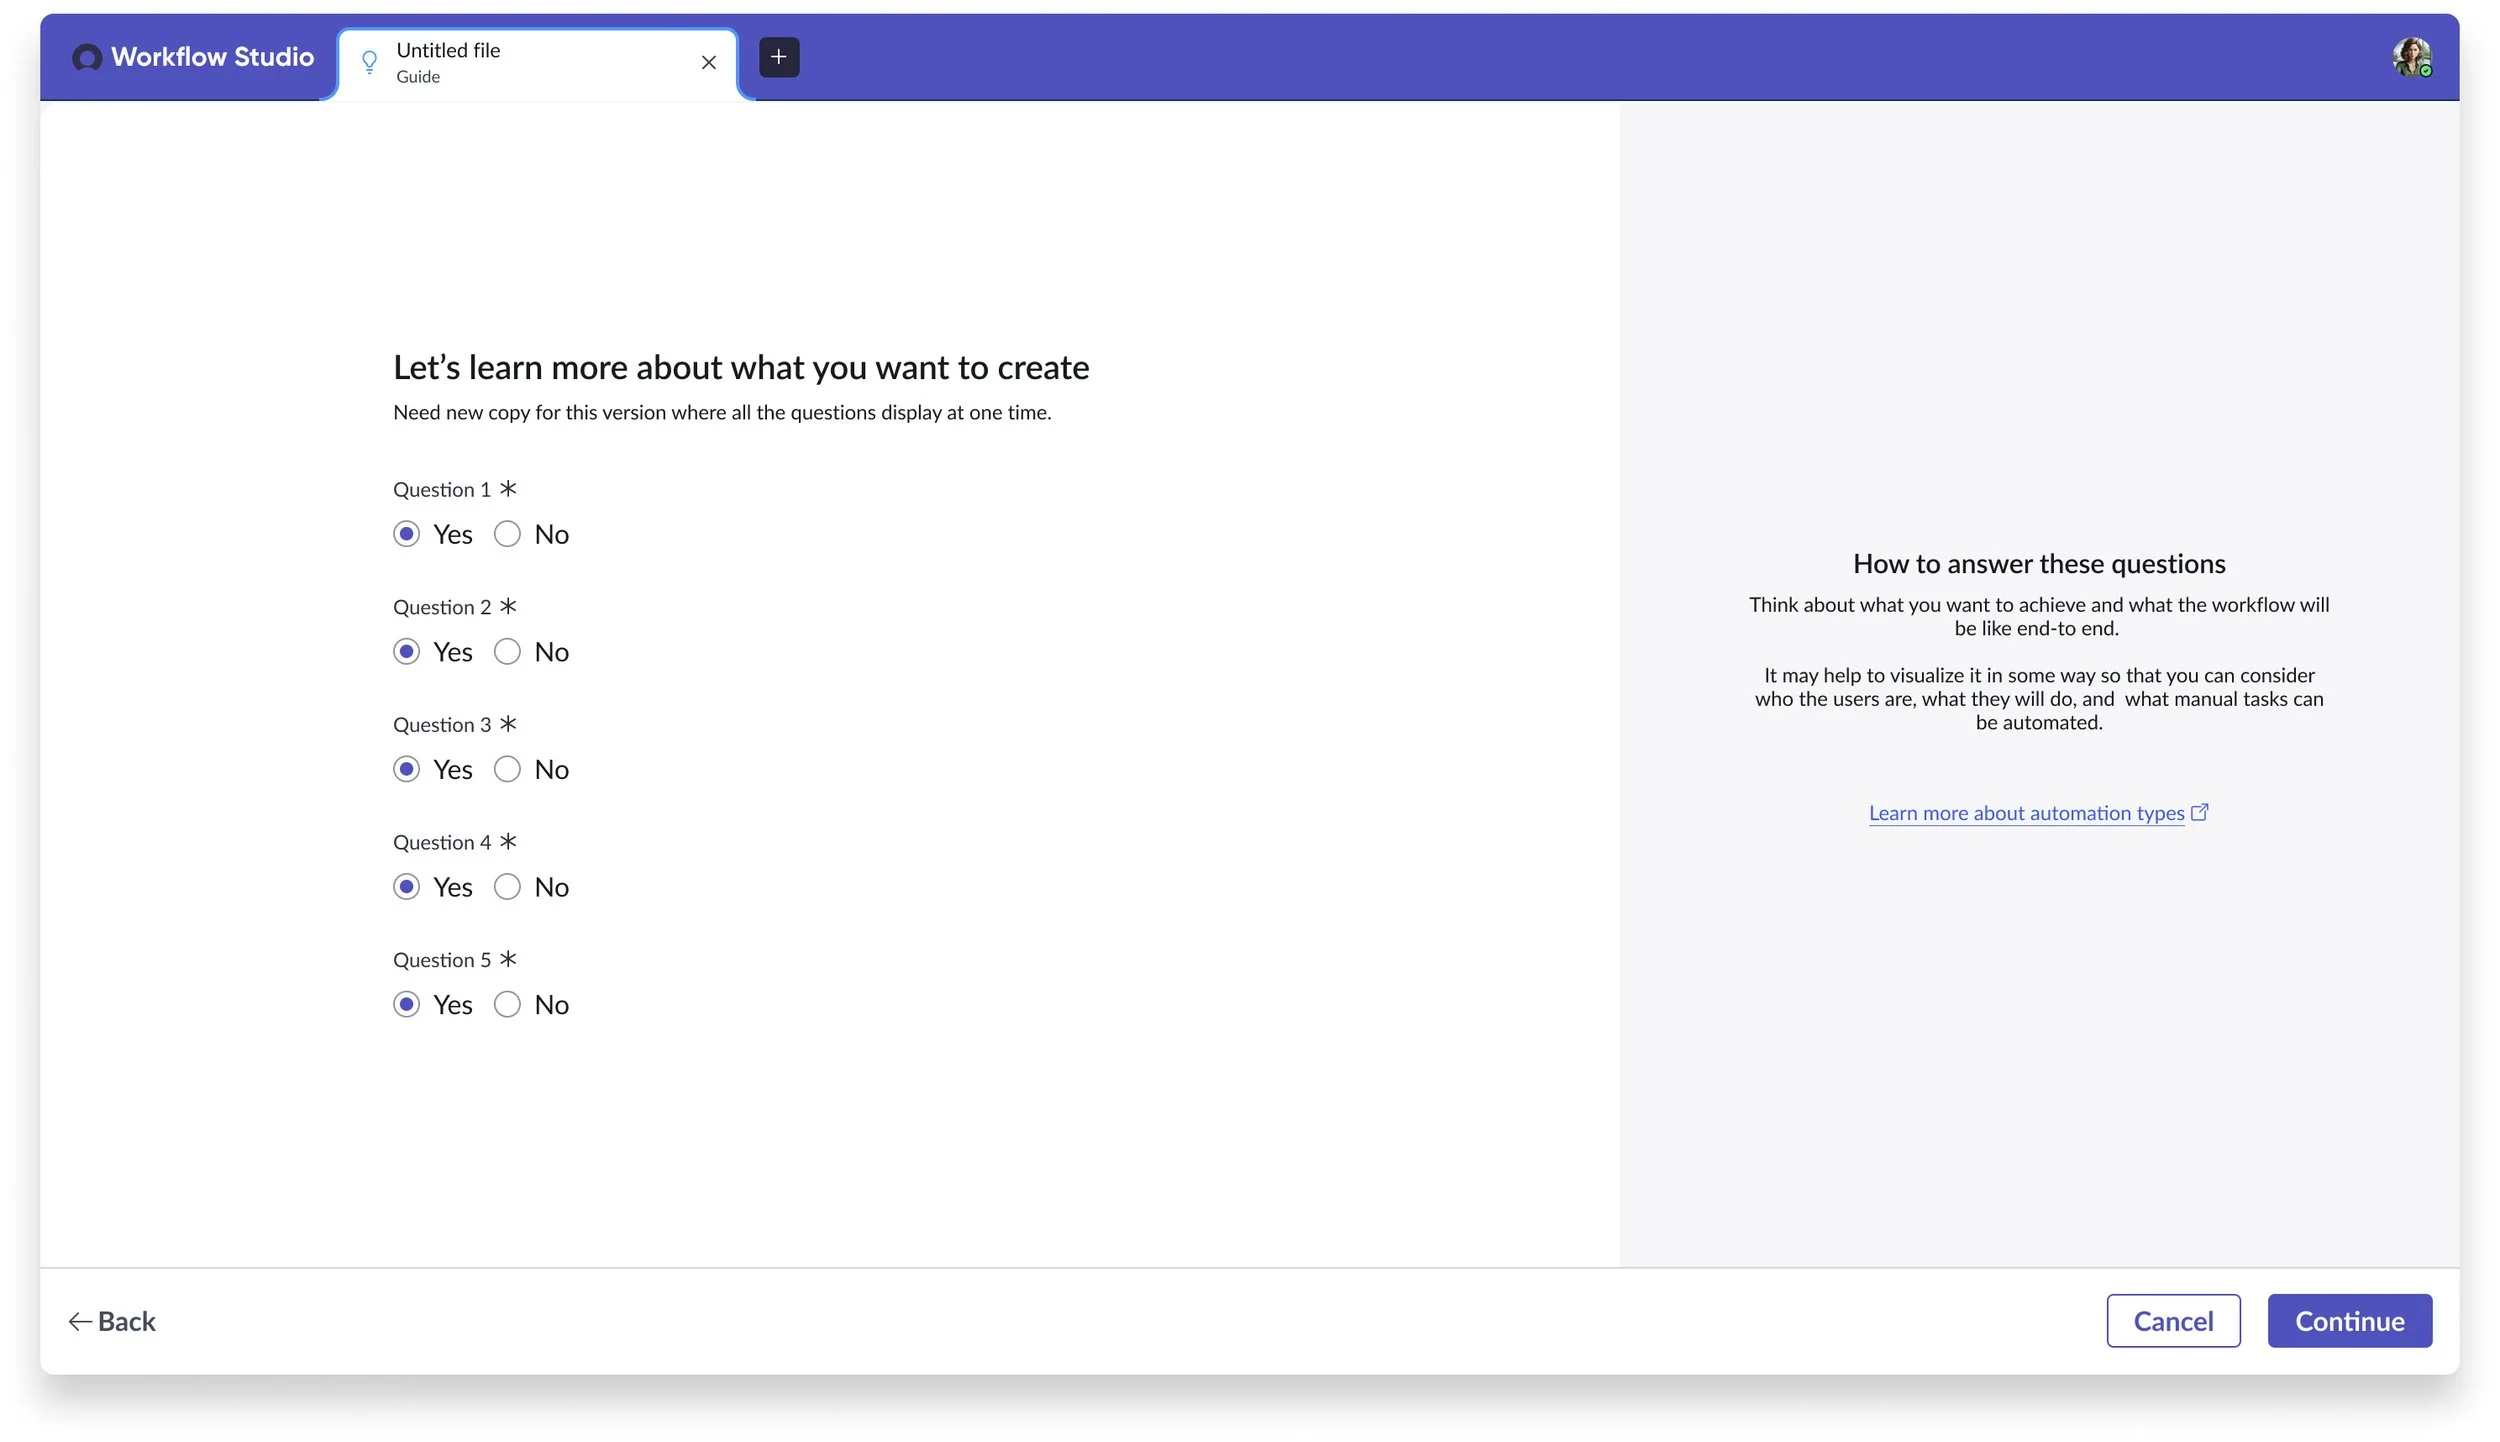Click the Guide label on the tab
Viewport: 2500px width, 1442px height.
point(418,76)
